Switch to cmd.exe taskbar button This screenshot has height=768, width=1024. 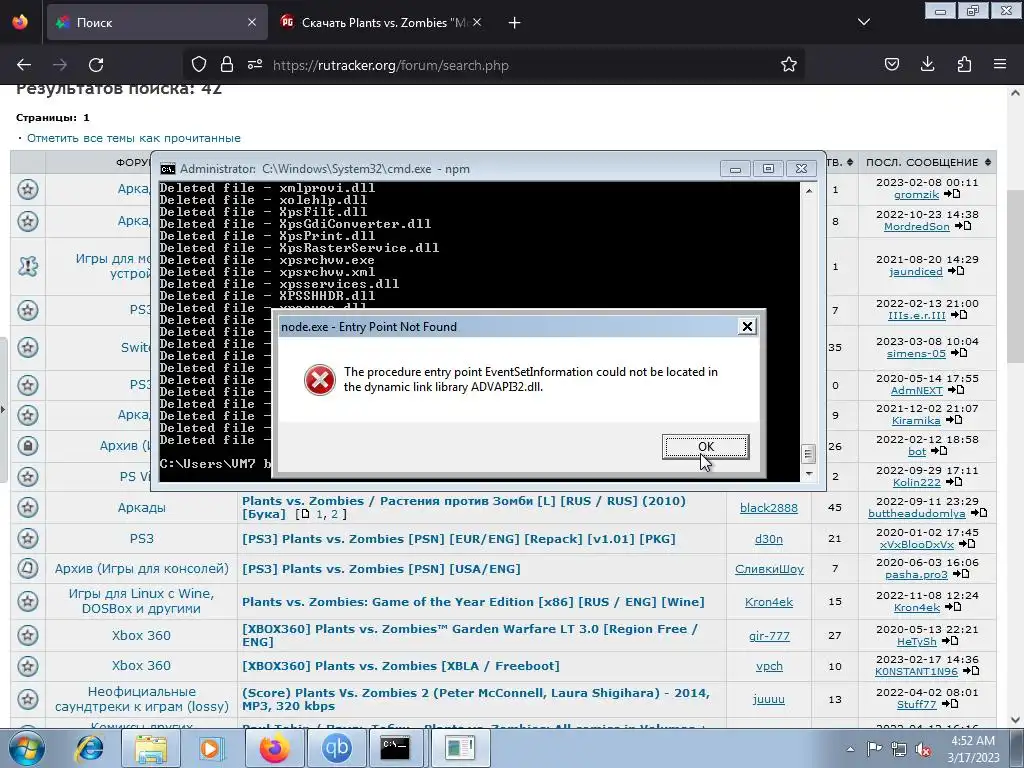click(x=395, y=748)
